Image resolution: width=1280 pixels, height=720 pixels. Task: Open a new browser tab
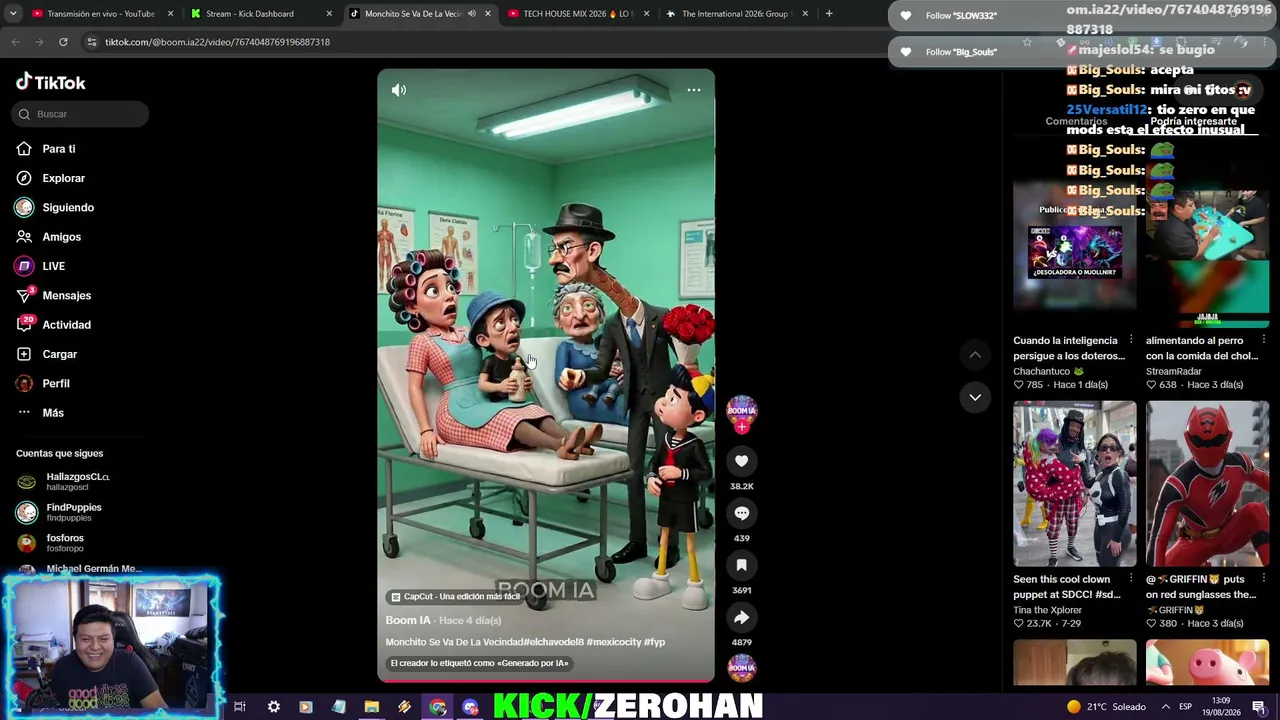tap(829, 14)
